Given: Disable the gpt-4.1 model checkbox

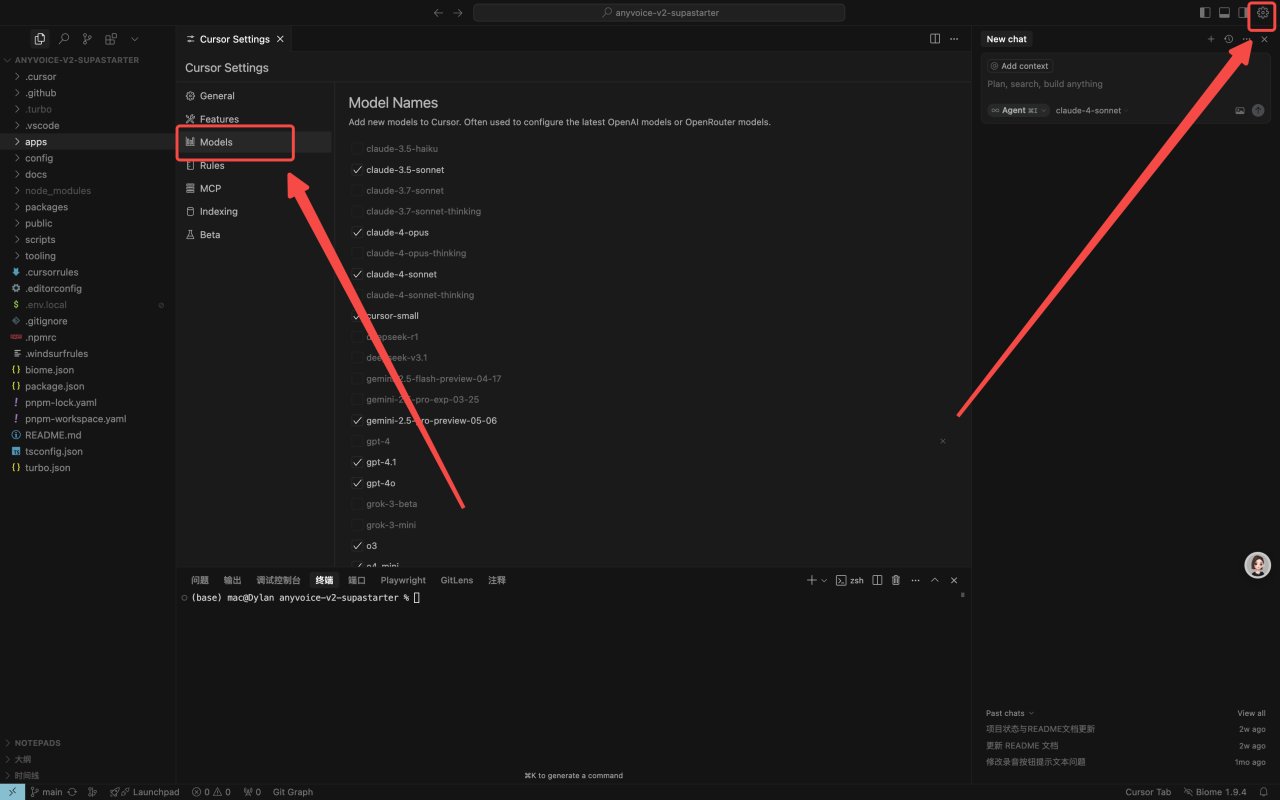Looking at the screenshot, I should click(x=357, y=462).
